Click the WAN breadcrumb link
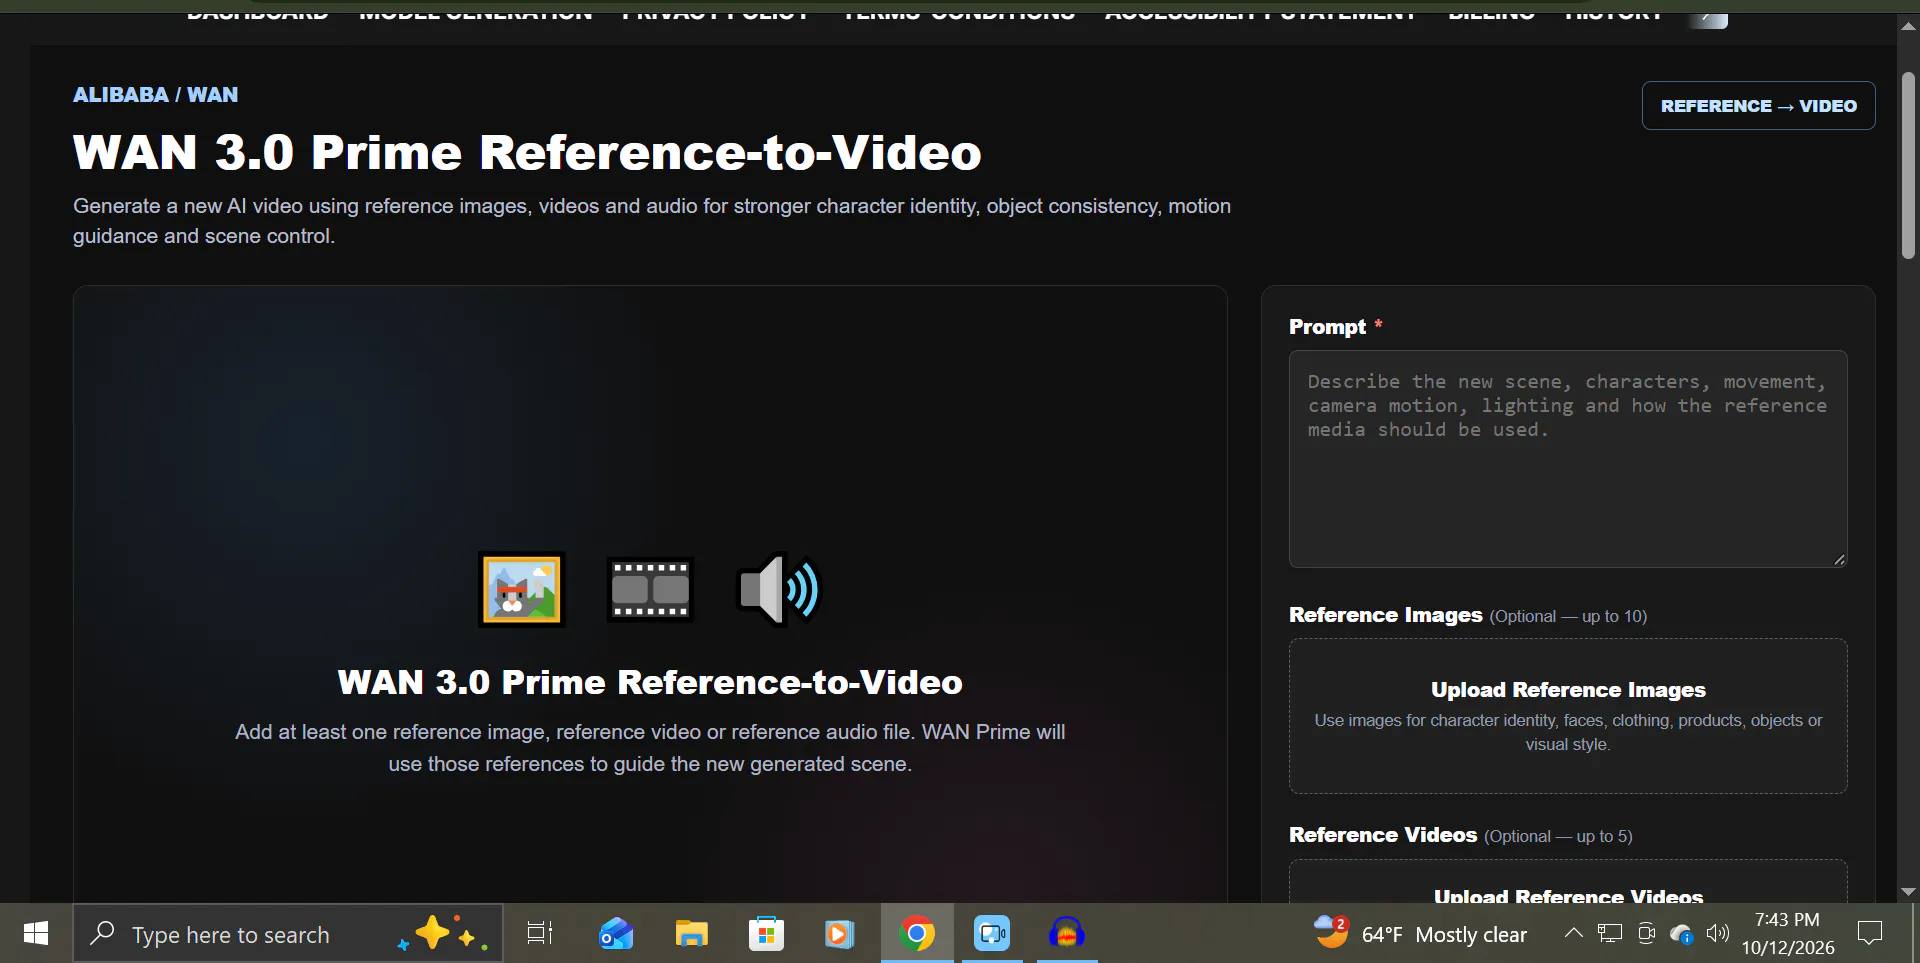This screenshot has width=1920, height=963. [x=213, y=94]
